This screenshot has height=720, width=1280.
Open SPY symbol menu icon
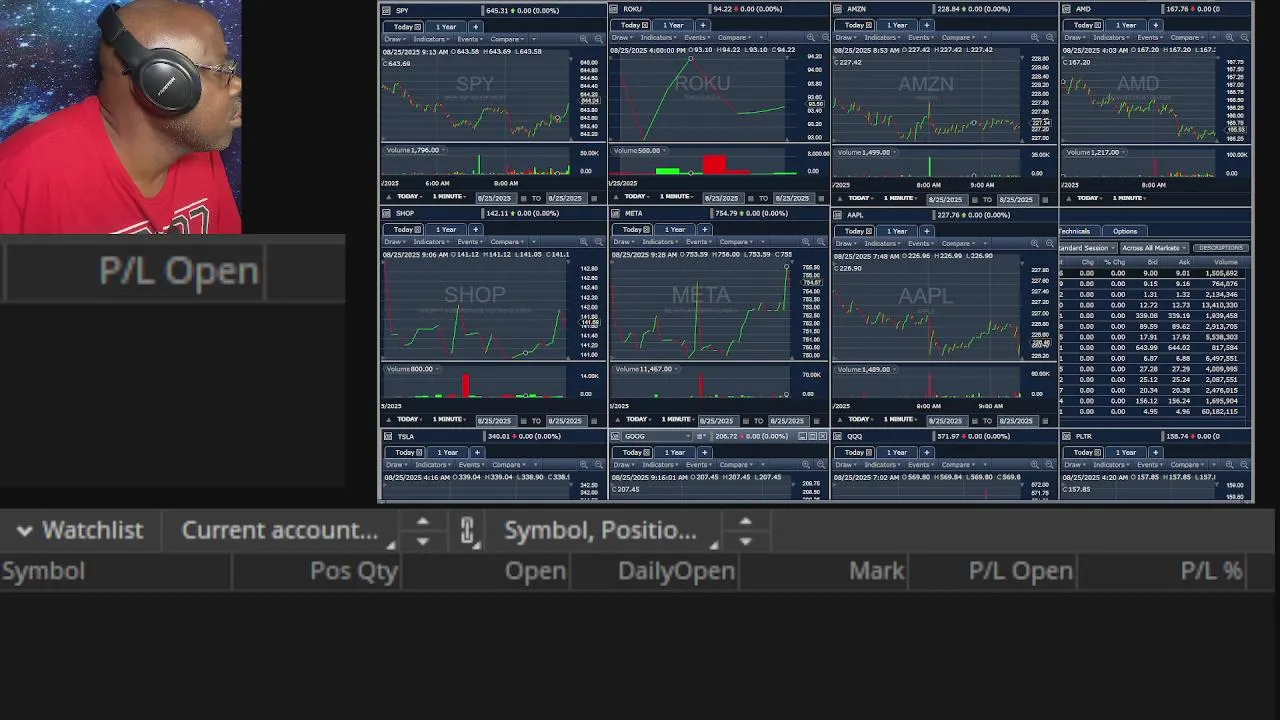(x=386, y=10)
